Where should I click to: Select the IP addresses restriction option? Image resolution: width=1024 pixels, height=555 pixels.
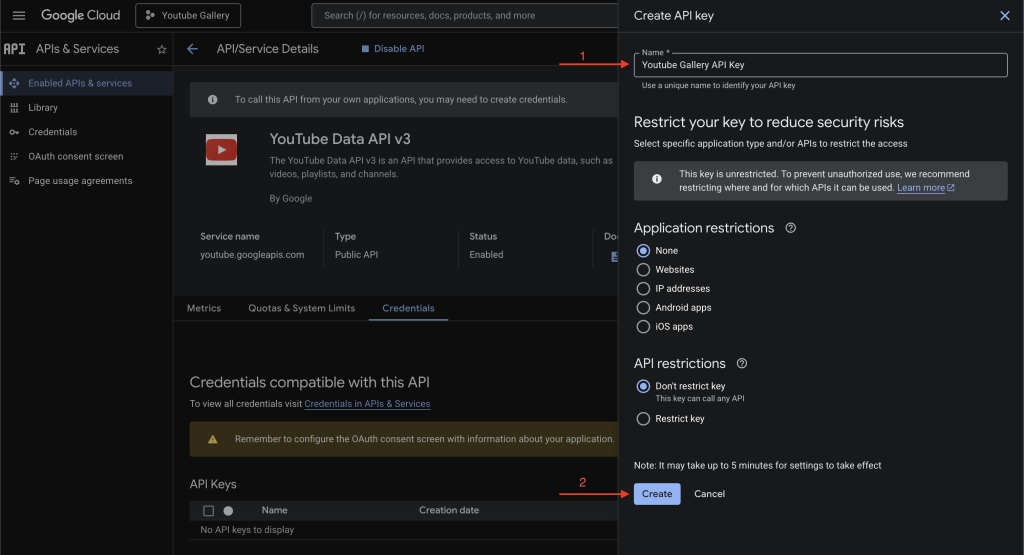643,289
